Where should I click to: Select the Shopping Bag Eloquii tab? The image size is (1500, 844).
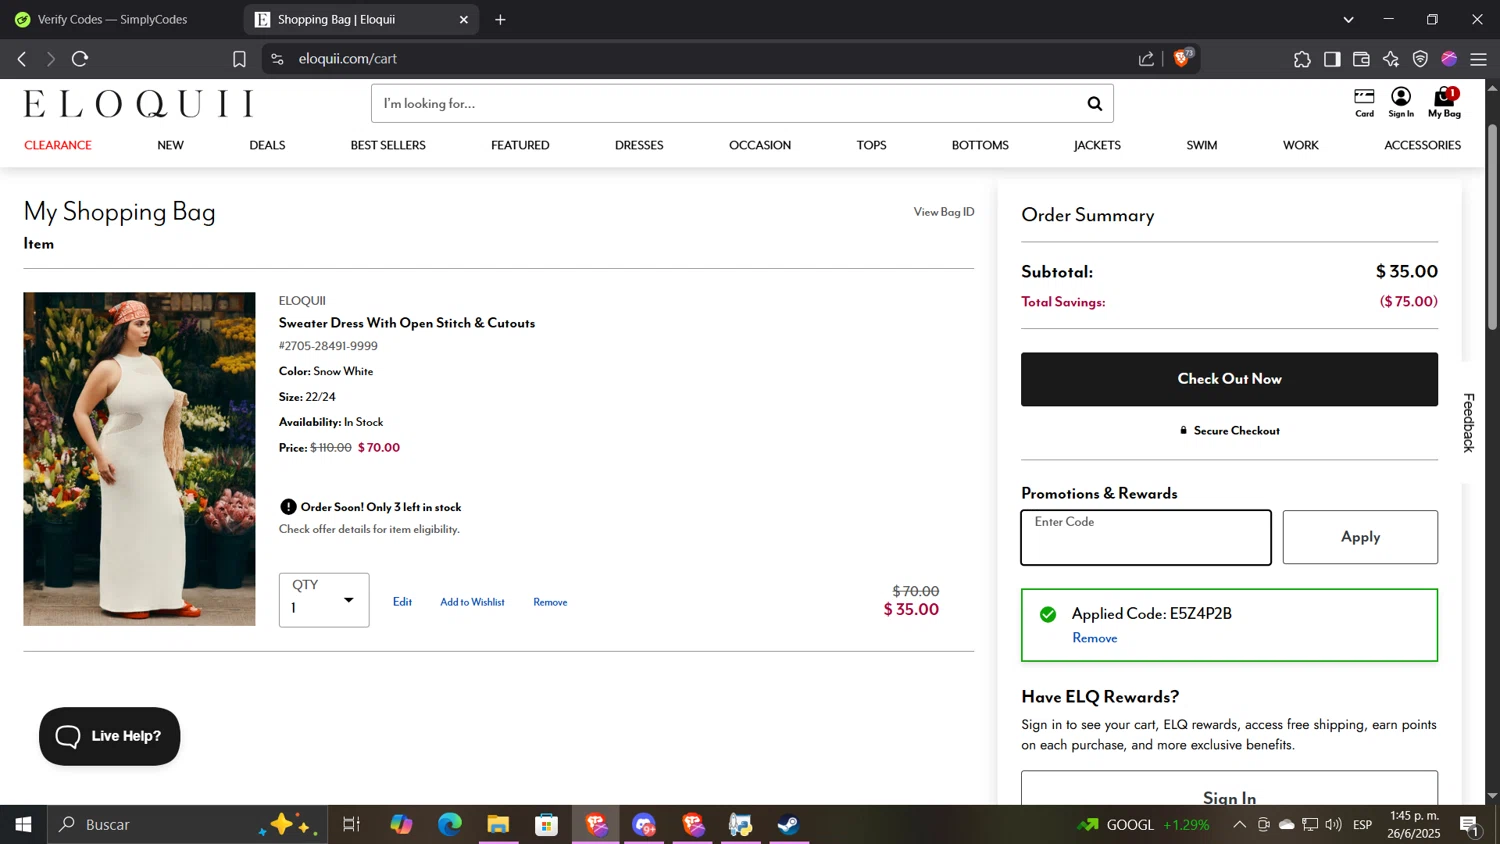(x=361, y=19)
